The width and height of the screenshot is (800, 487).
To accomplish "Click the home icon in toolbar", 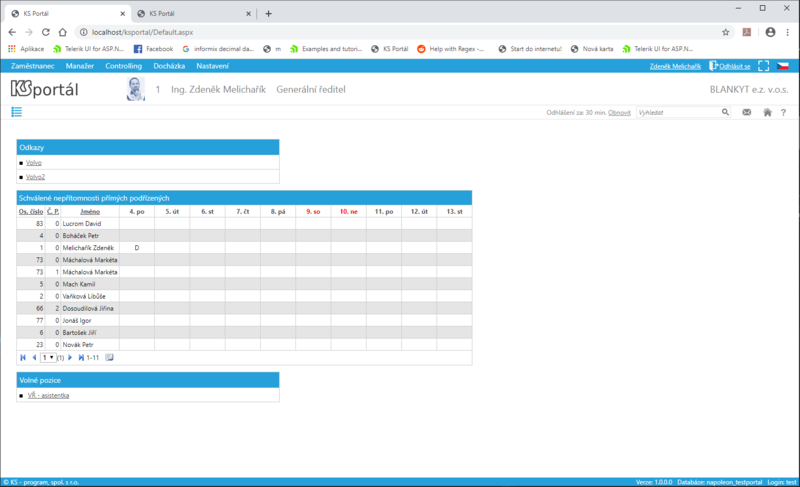I will click(x=767, y=112).
